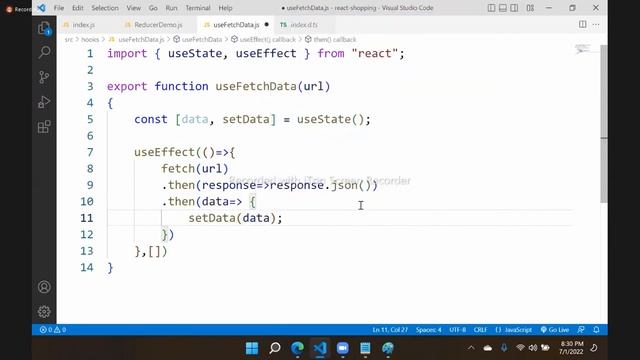The width and height of the screenshot is (640, 360).
Task: Click the VS Code logo in title bar
Action: pyautogui.click(x=41, y=8)
